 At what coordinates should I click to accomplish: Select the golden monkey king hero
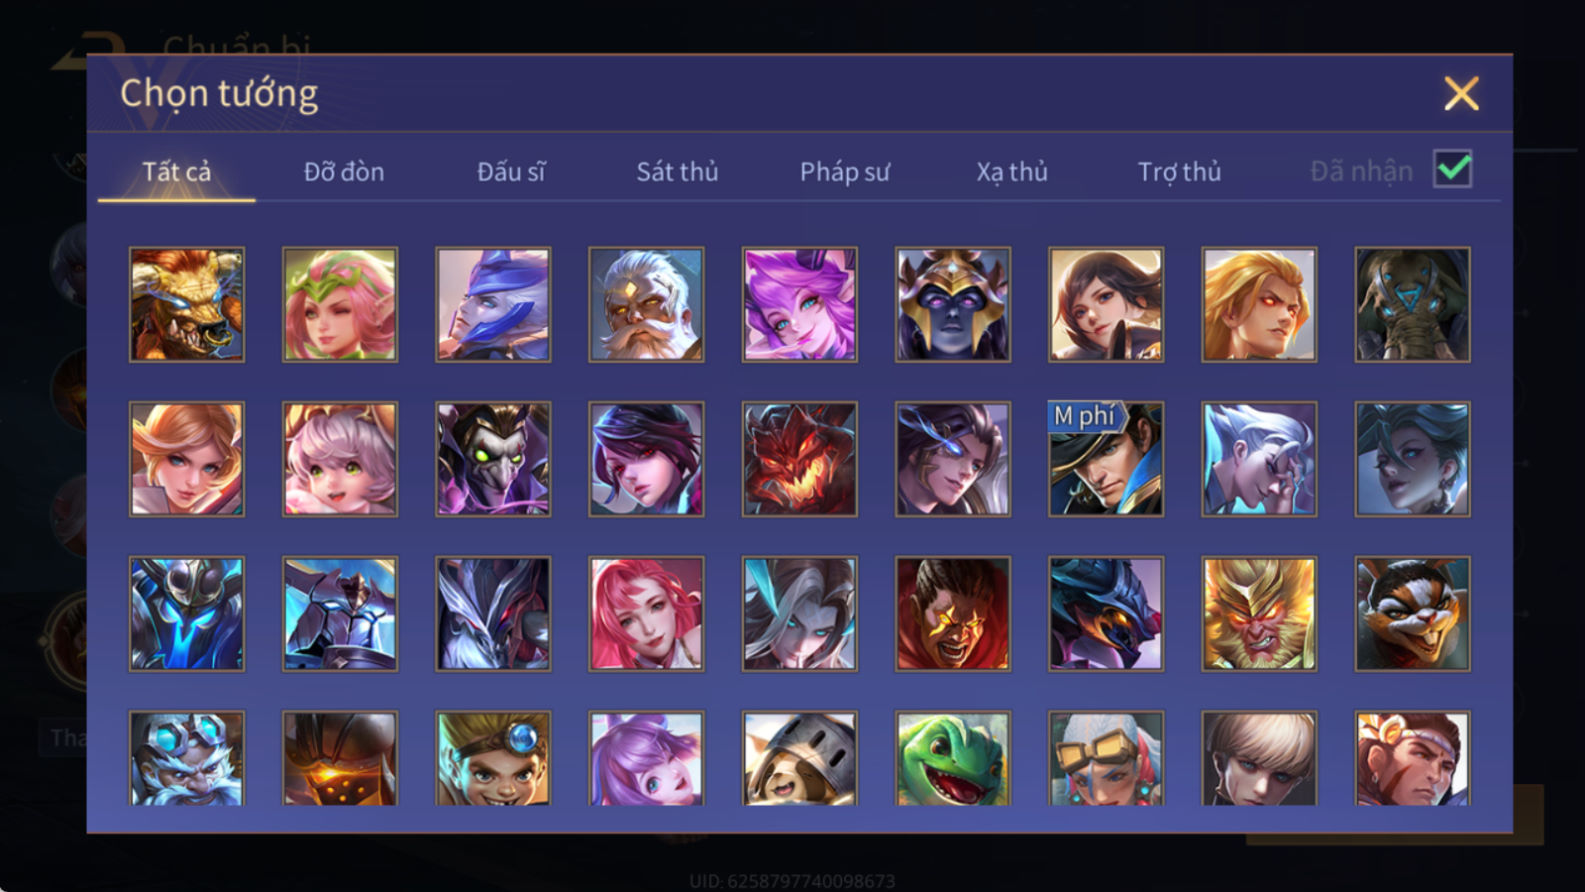pos(1259,614)
